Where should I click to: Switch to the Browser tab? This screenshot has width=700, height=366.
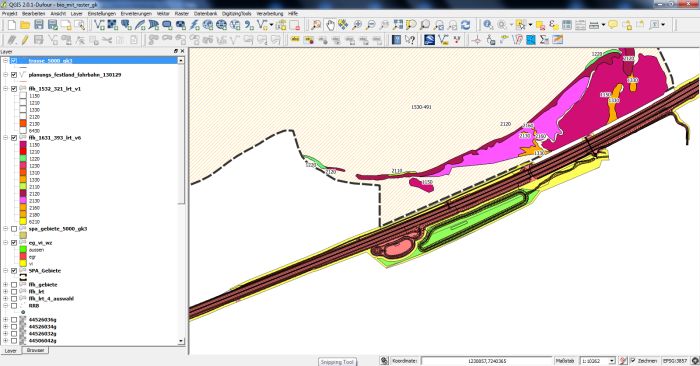35,351
